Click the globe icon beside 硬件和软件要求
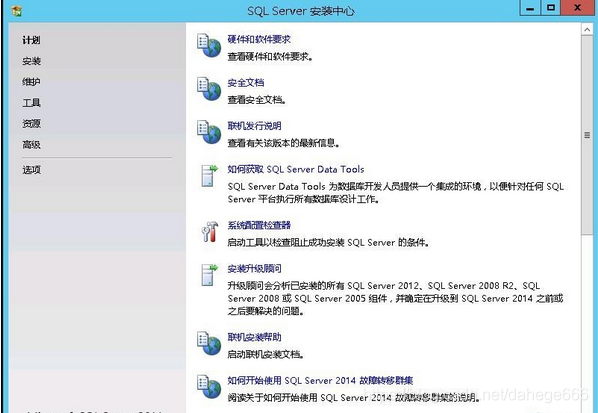Screen dimensions: 598x413 tap(209, 46)
